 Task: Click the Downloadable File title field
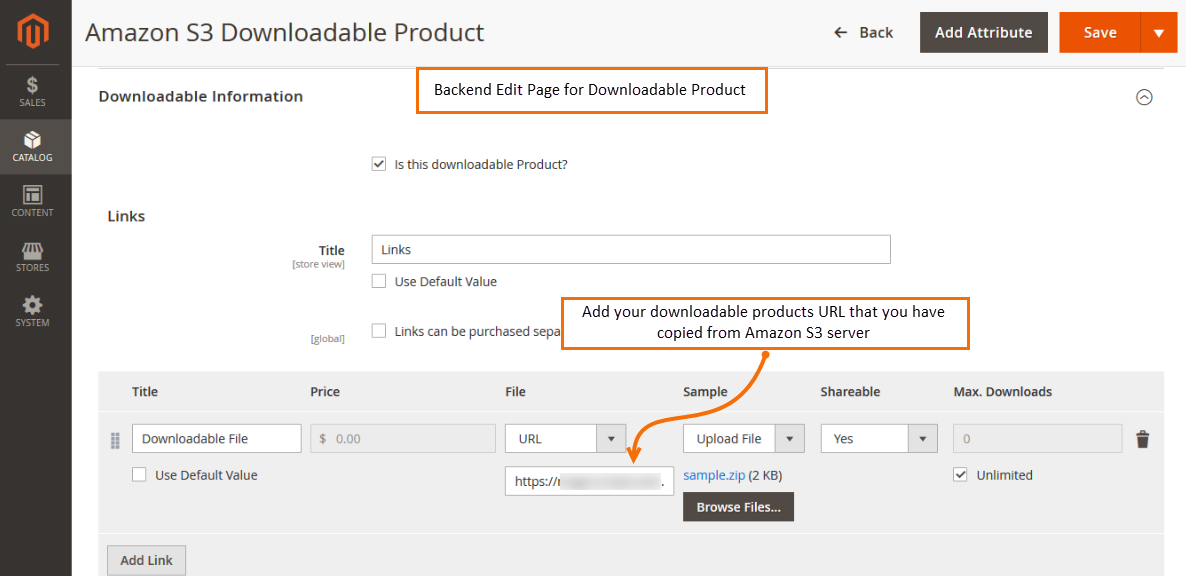216,438
